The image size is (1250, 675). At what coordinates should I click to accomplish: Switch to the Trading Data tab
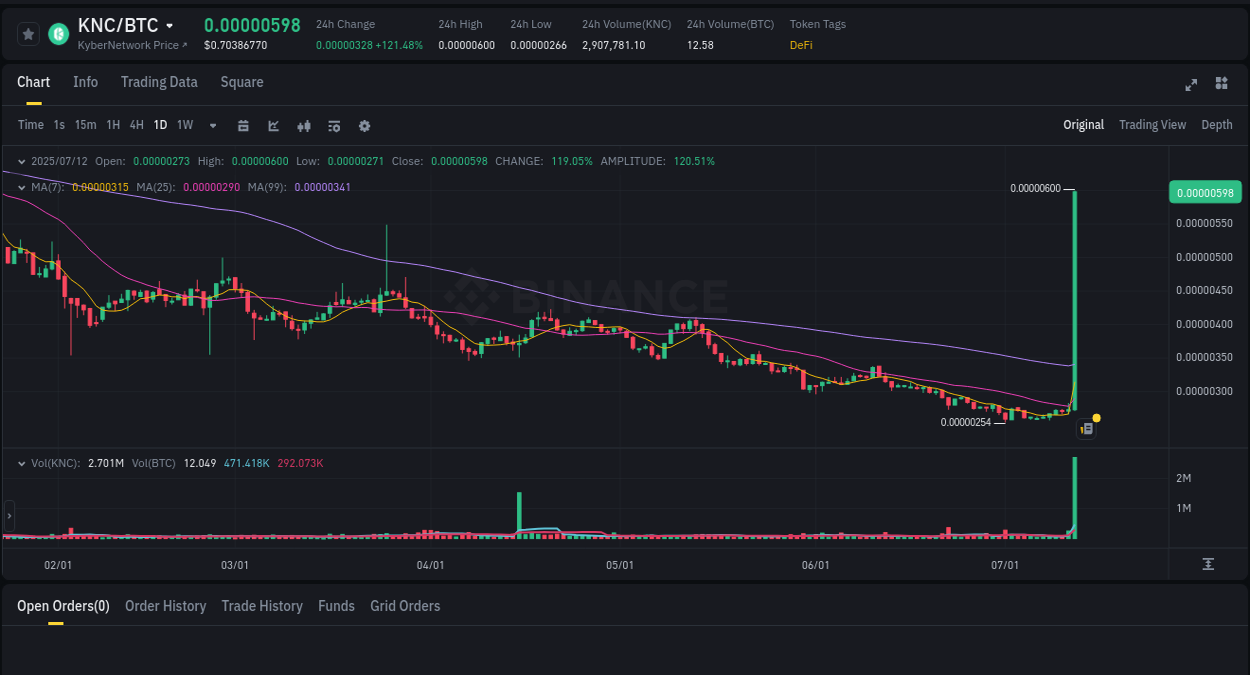[x=159, y=82]
